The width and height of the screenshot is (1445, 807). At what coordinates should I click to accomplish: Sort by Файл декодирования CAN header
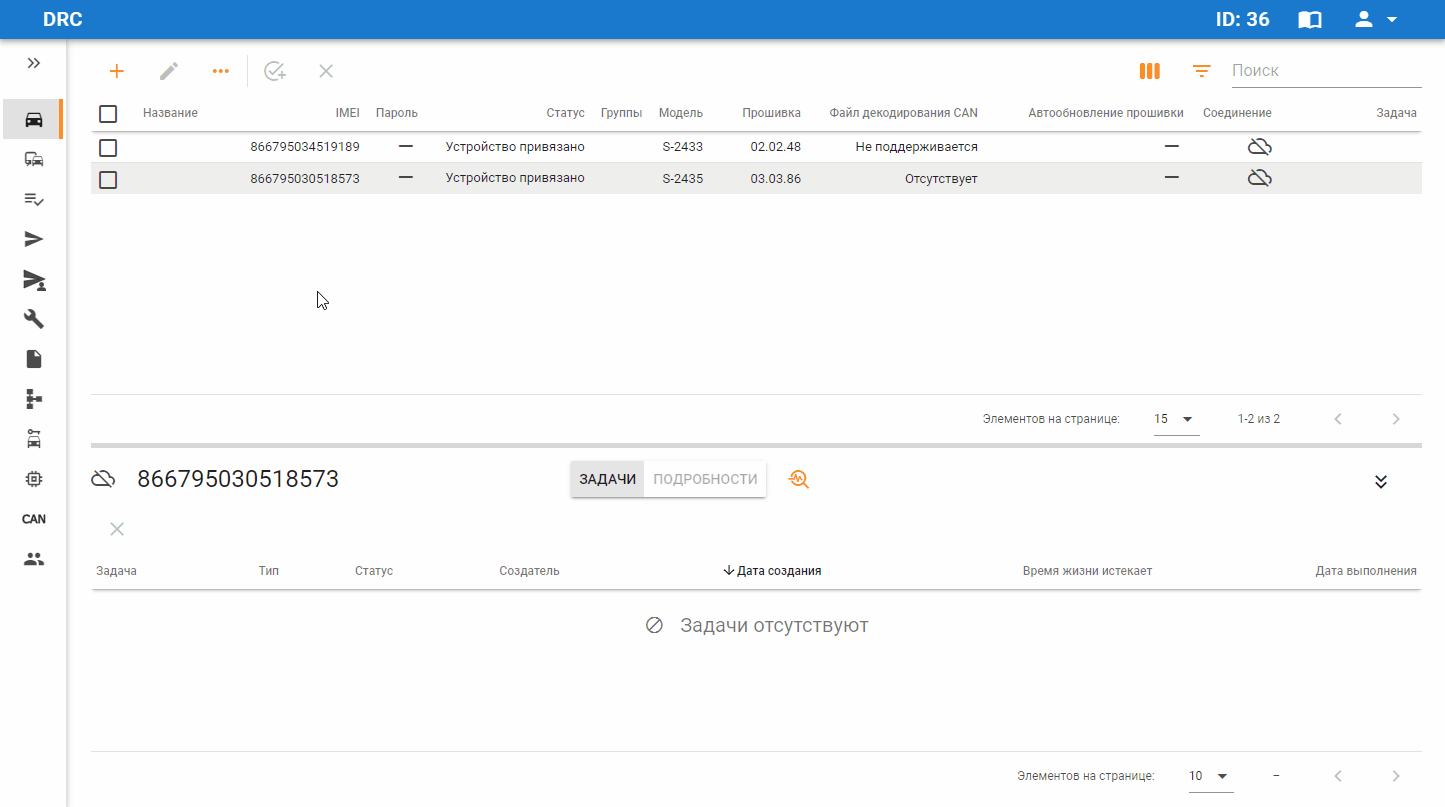click(903, 113)
